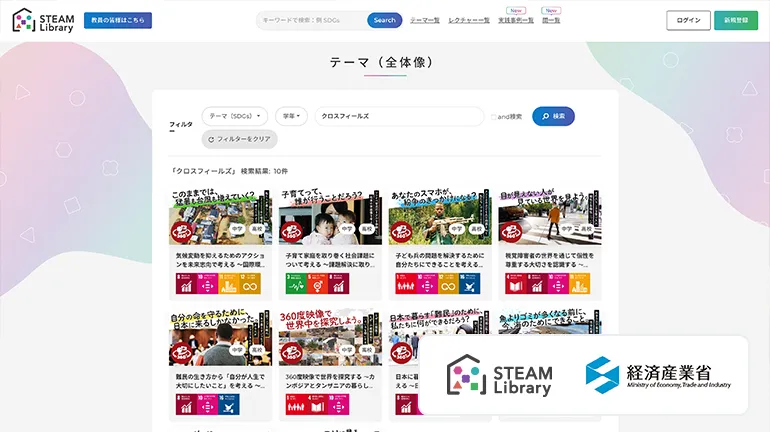The width and height of the screenshot is (770, 432).
Task: Click the フィルターをクリア button
Action: (x=239, y=139)
